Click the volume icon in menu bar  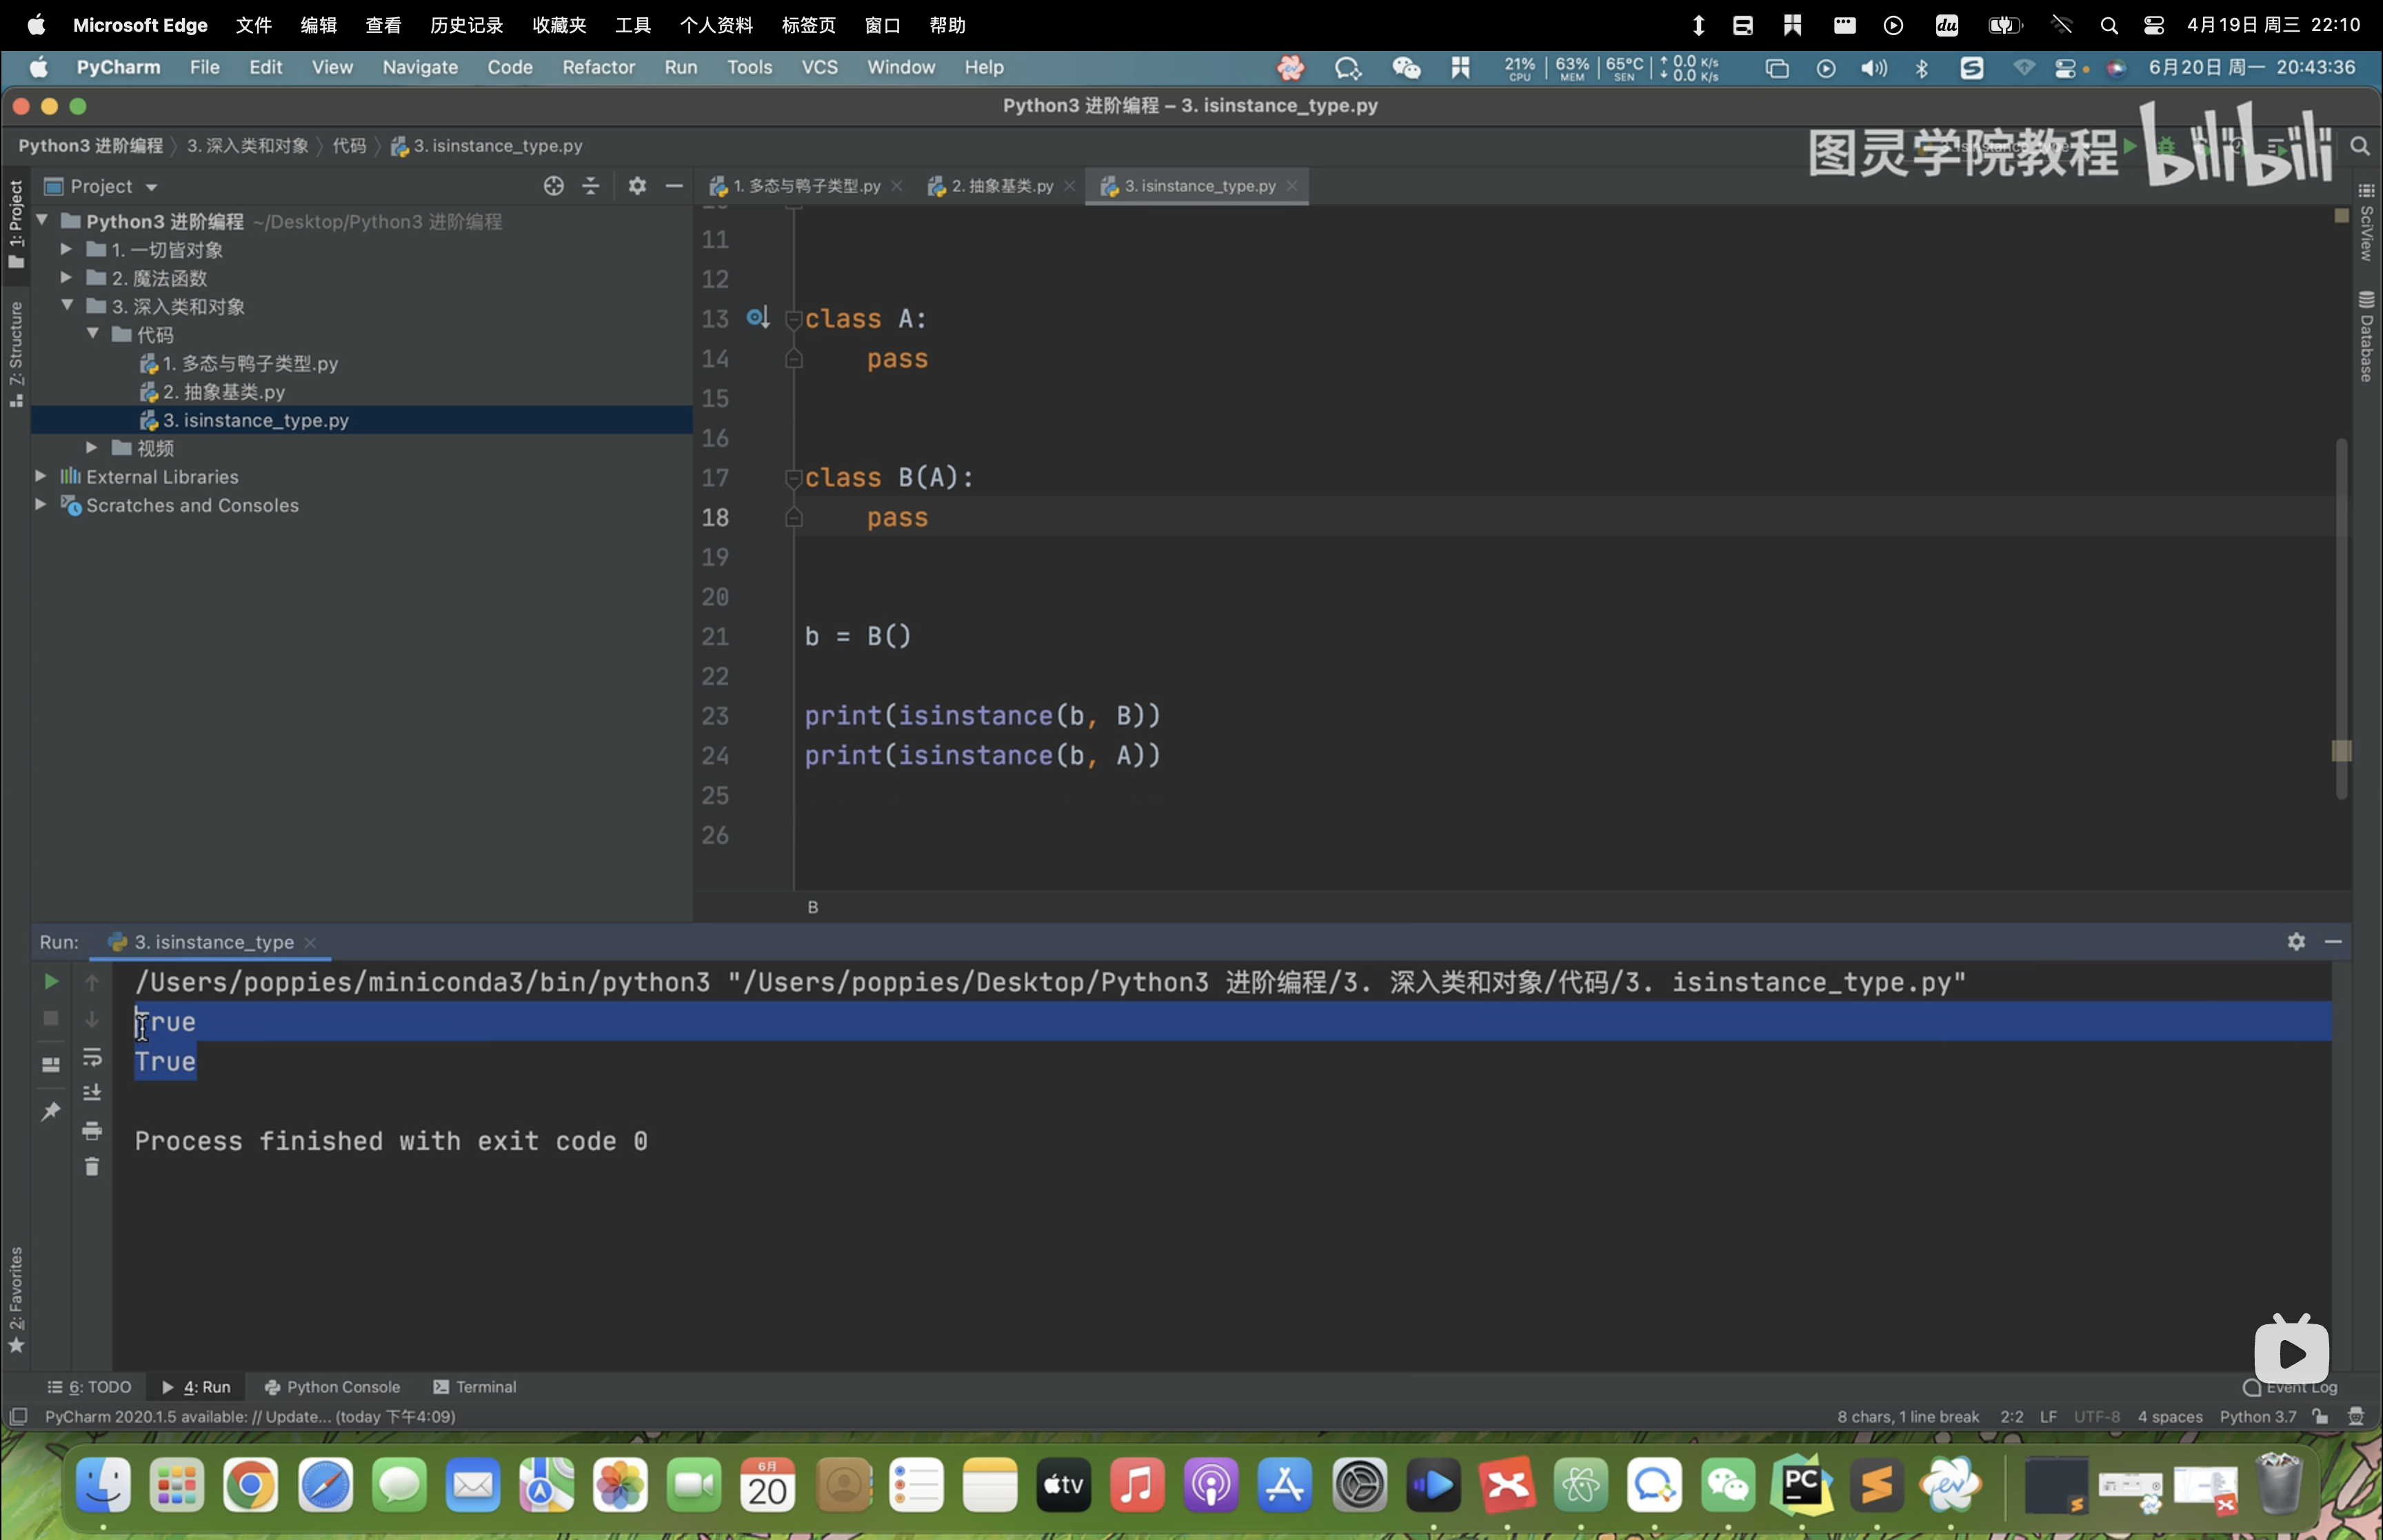click(x=1873, y=68)
